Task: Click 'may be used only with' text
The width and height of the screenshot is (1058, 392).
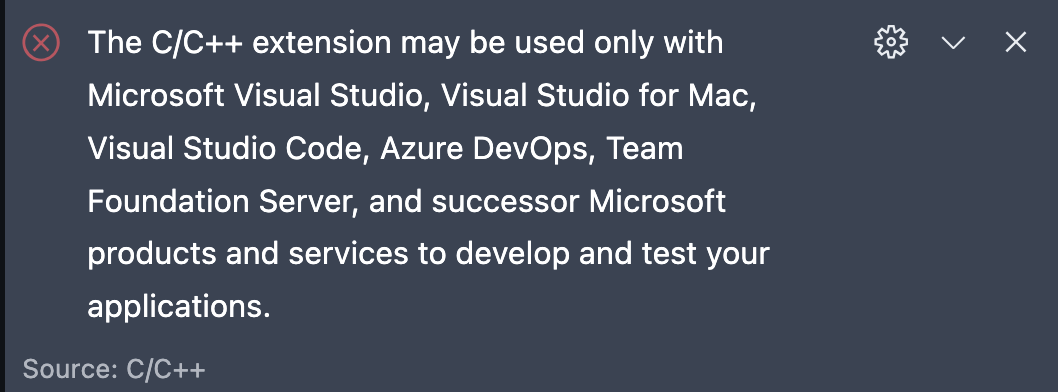Action: coord(562,43)
